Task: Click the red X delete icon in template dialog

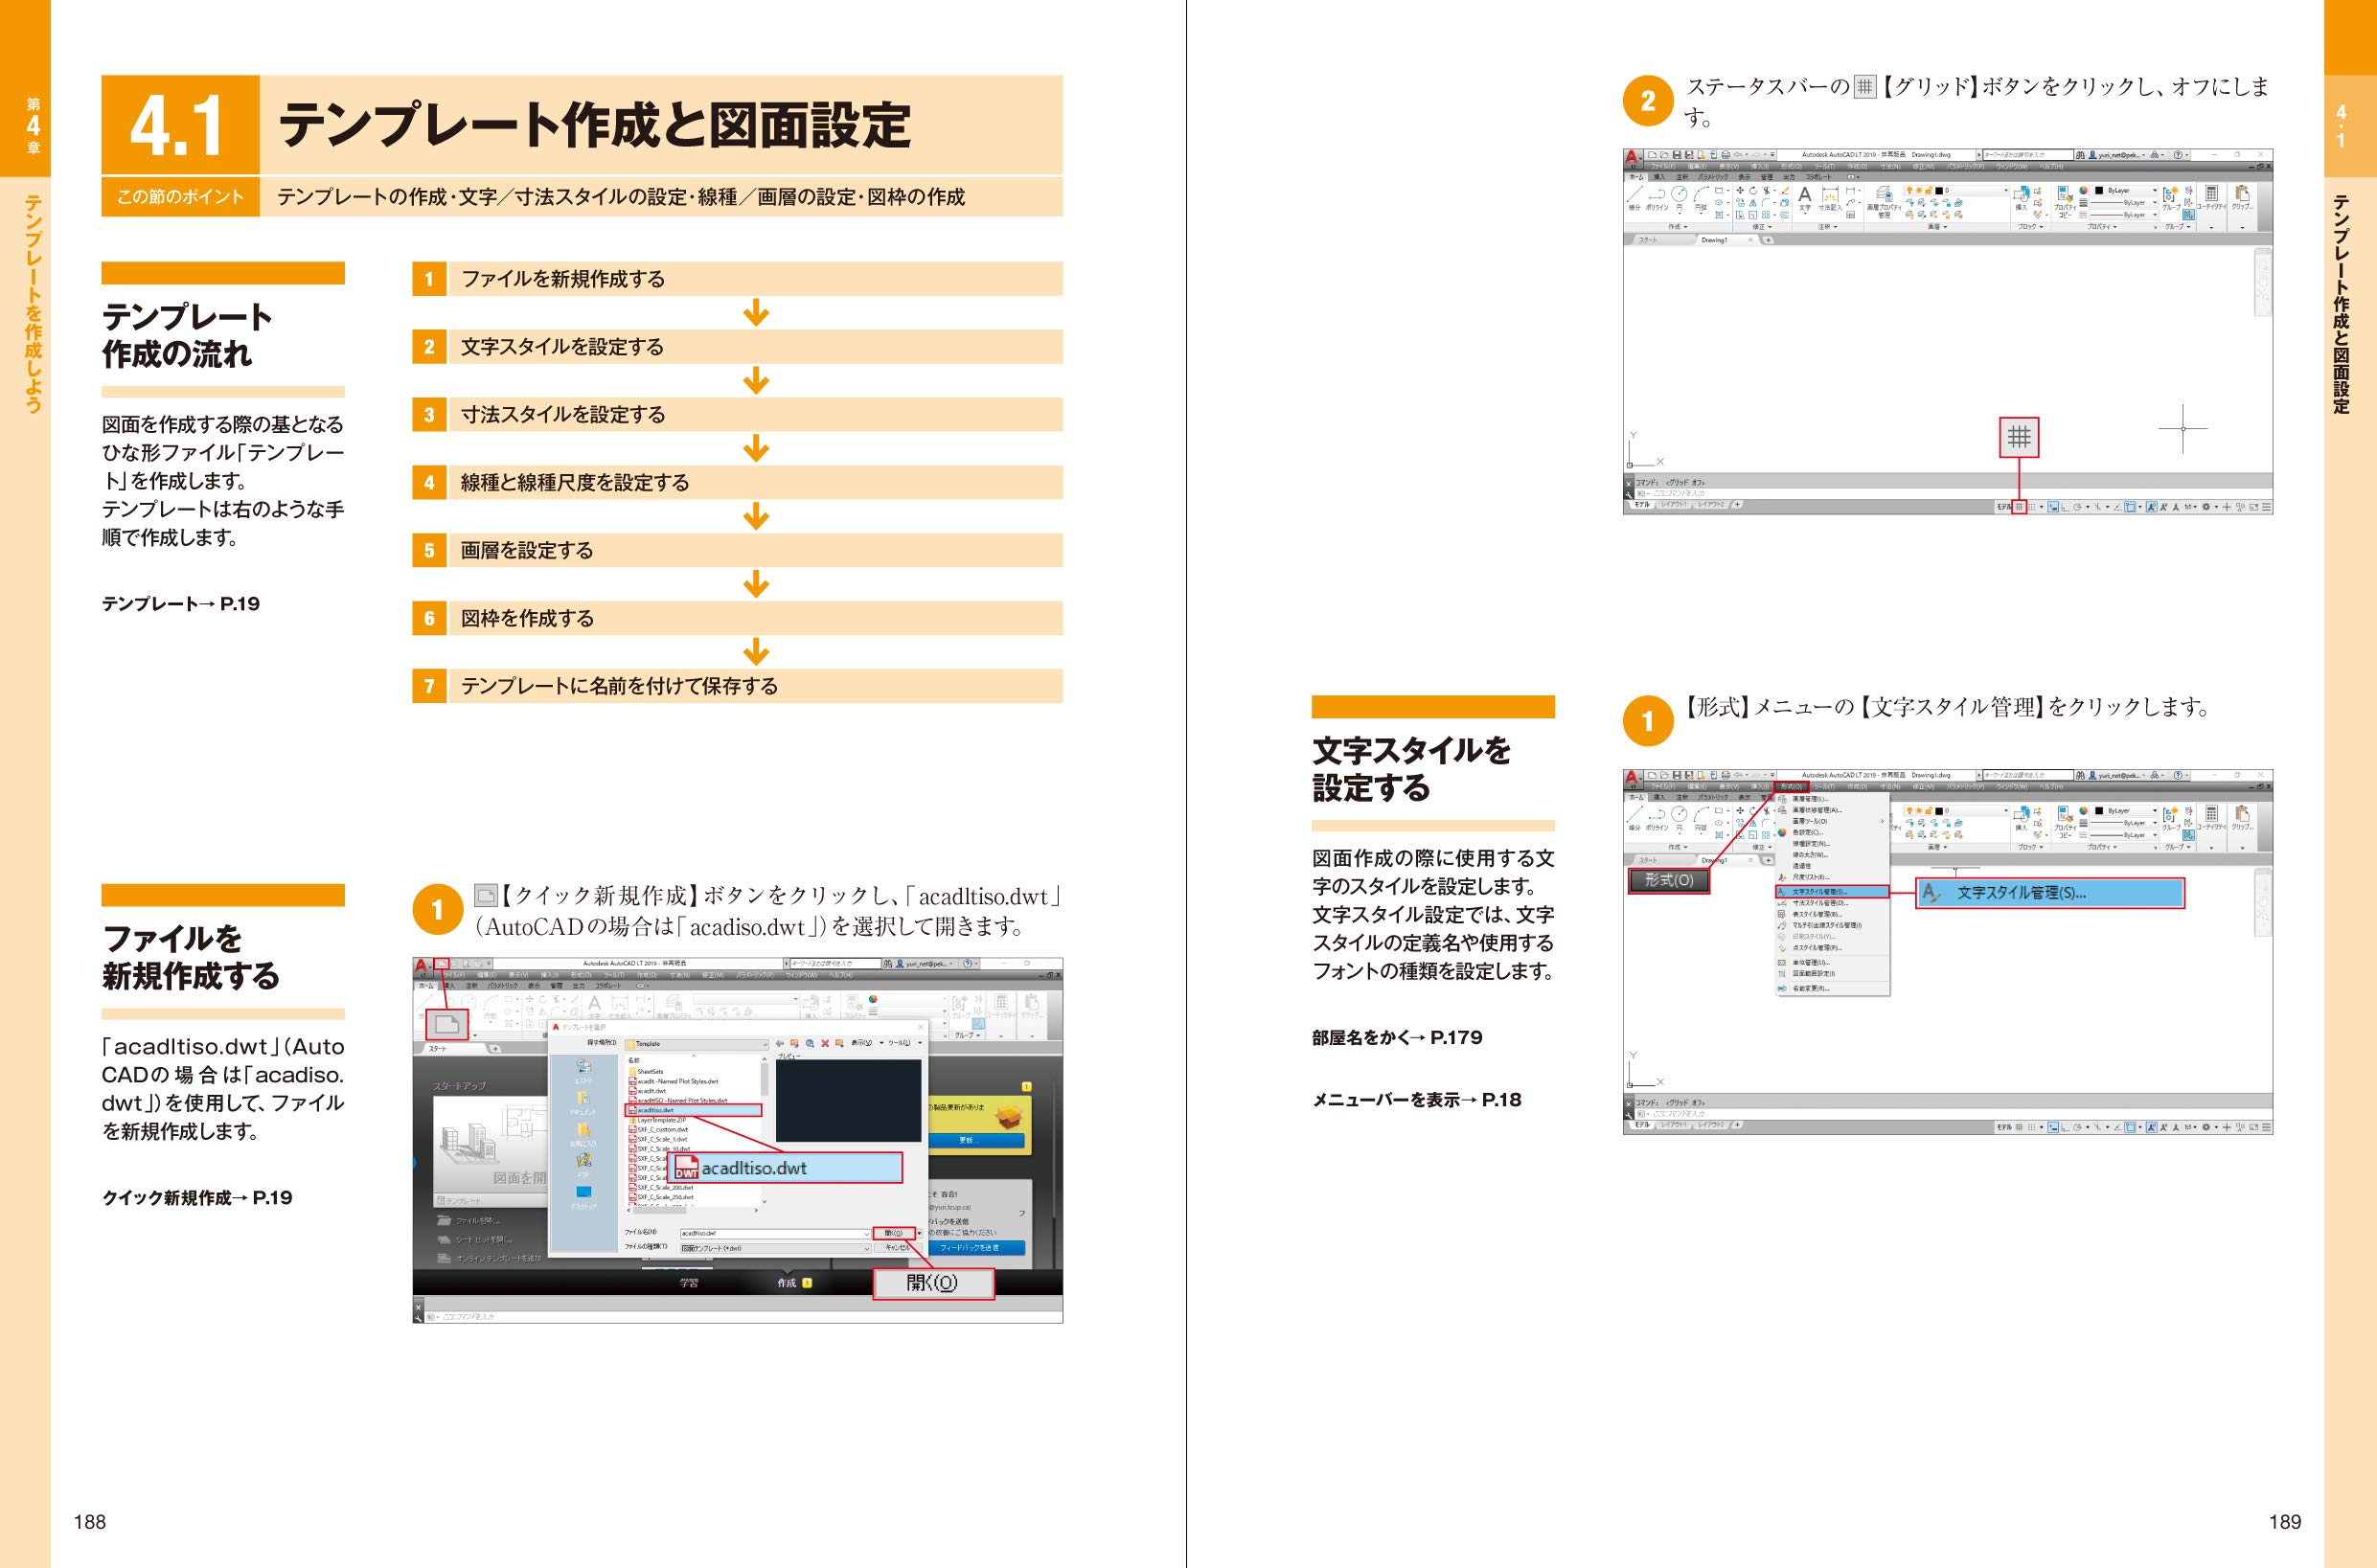Action: (x=825, y=1044)
